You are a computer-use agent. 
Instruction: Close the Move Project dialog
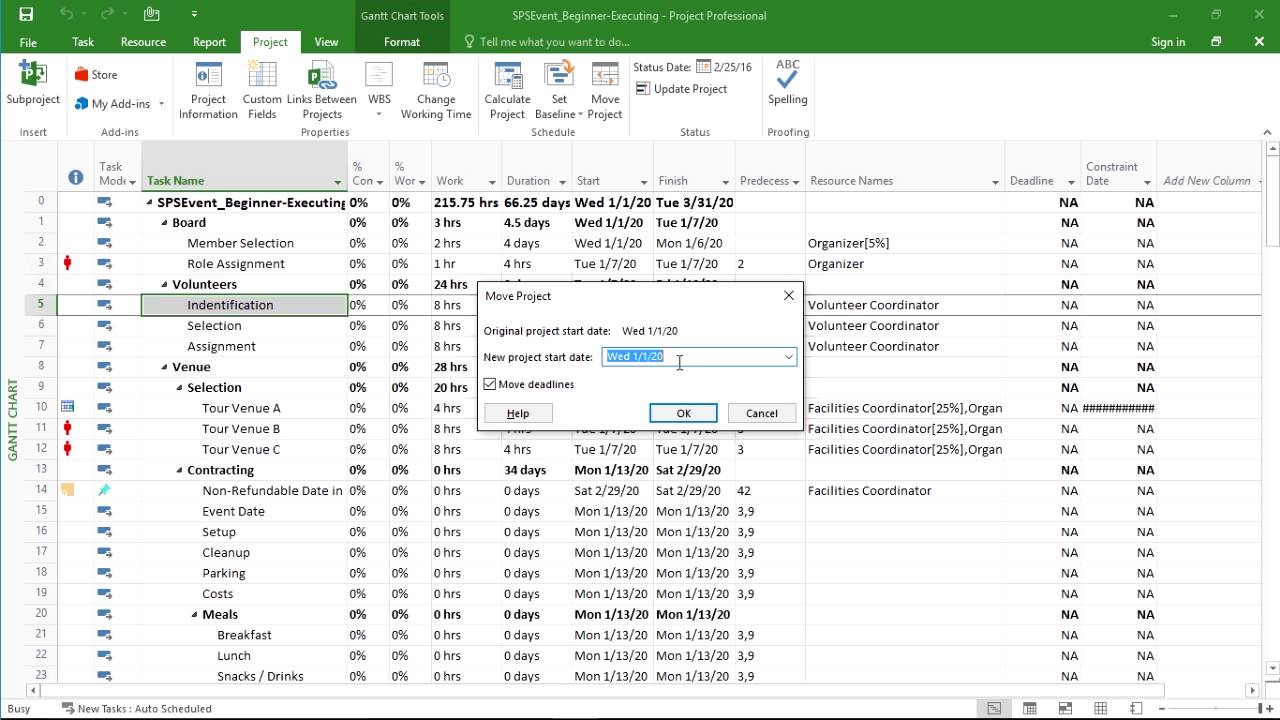pos(789,296)
